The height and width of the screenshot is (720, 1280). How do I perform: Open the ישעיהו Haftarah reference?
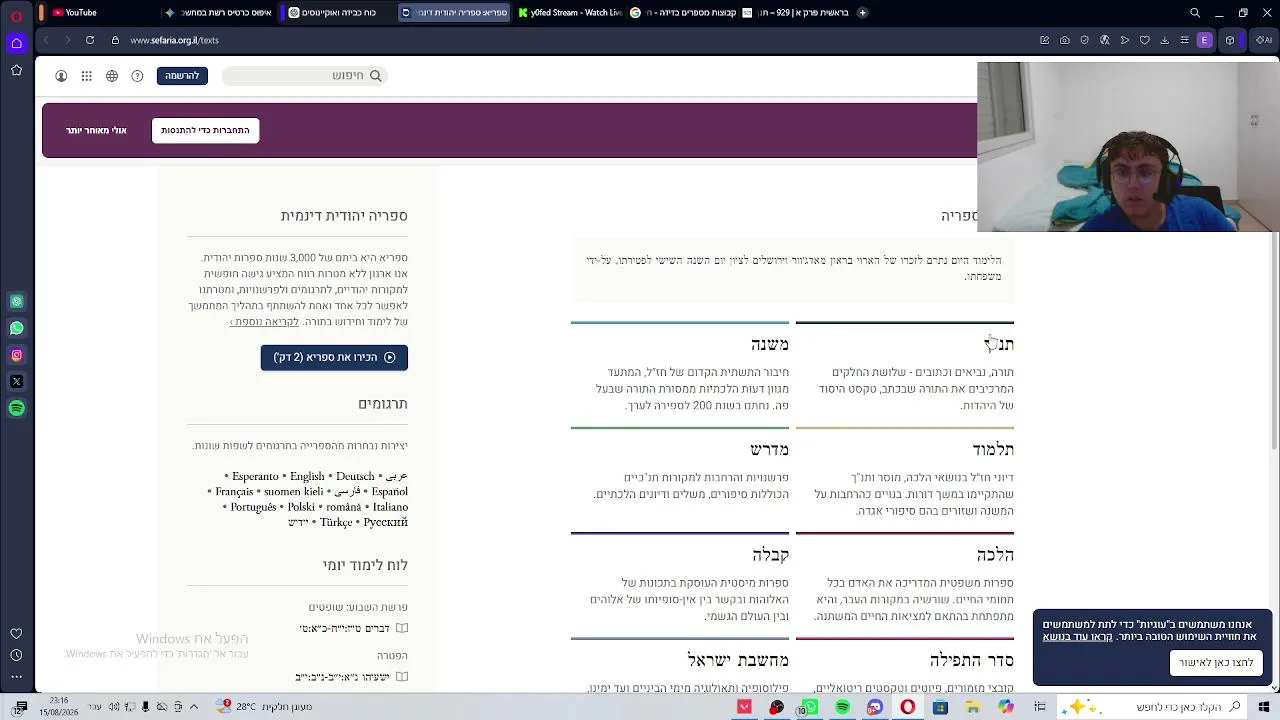pyautogui.click(x=343, y=677)
